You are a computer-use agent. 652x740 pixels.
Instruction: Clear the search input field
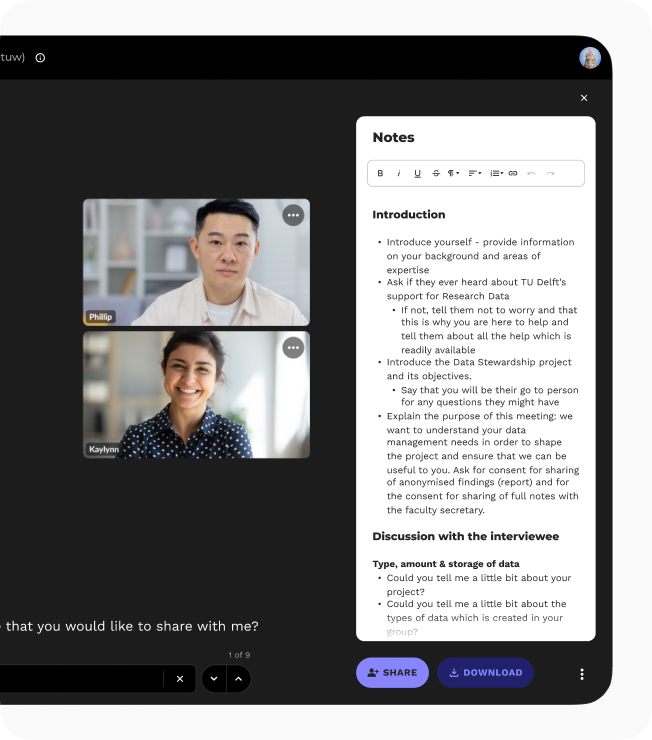180,679
